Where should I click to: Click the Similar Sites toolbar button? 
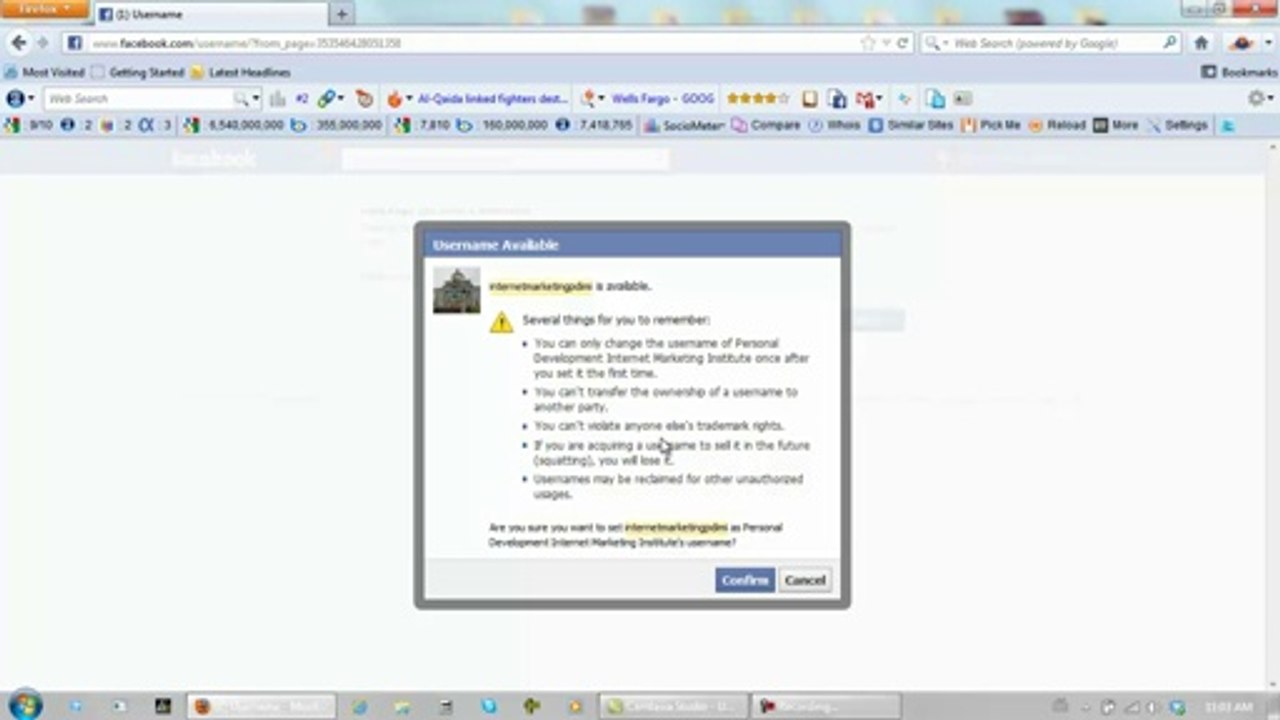click(x=910, y=125)
